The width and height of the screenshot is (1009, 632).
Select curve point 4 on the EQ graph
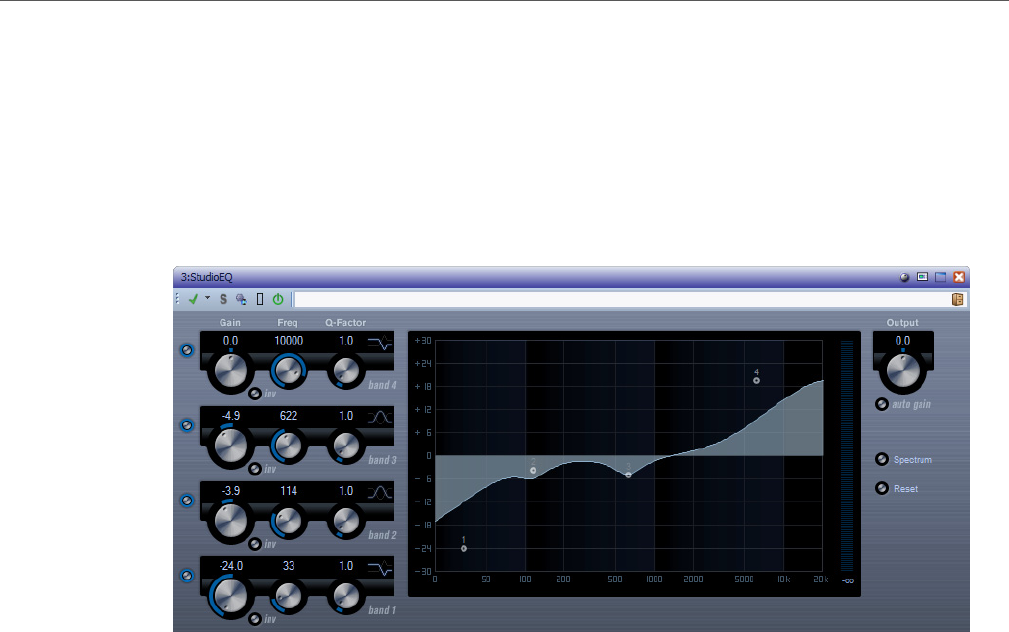tap(756, 380)
